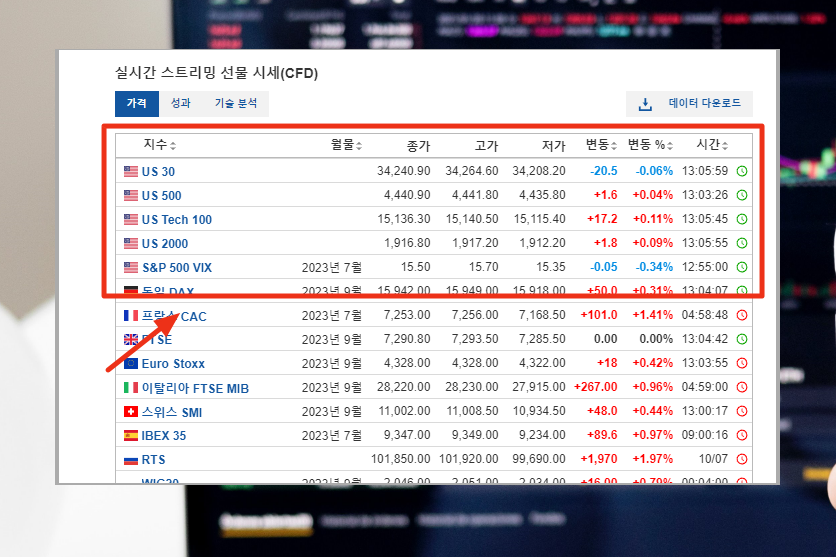This screenshot has width=836, height=557.
Task: Click IBEX 35 time 09:00:16
Action: click(705, 435)
